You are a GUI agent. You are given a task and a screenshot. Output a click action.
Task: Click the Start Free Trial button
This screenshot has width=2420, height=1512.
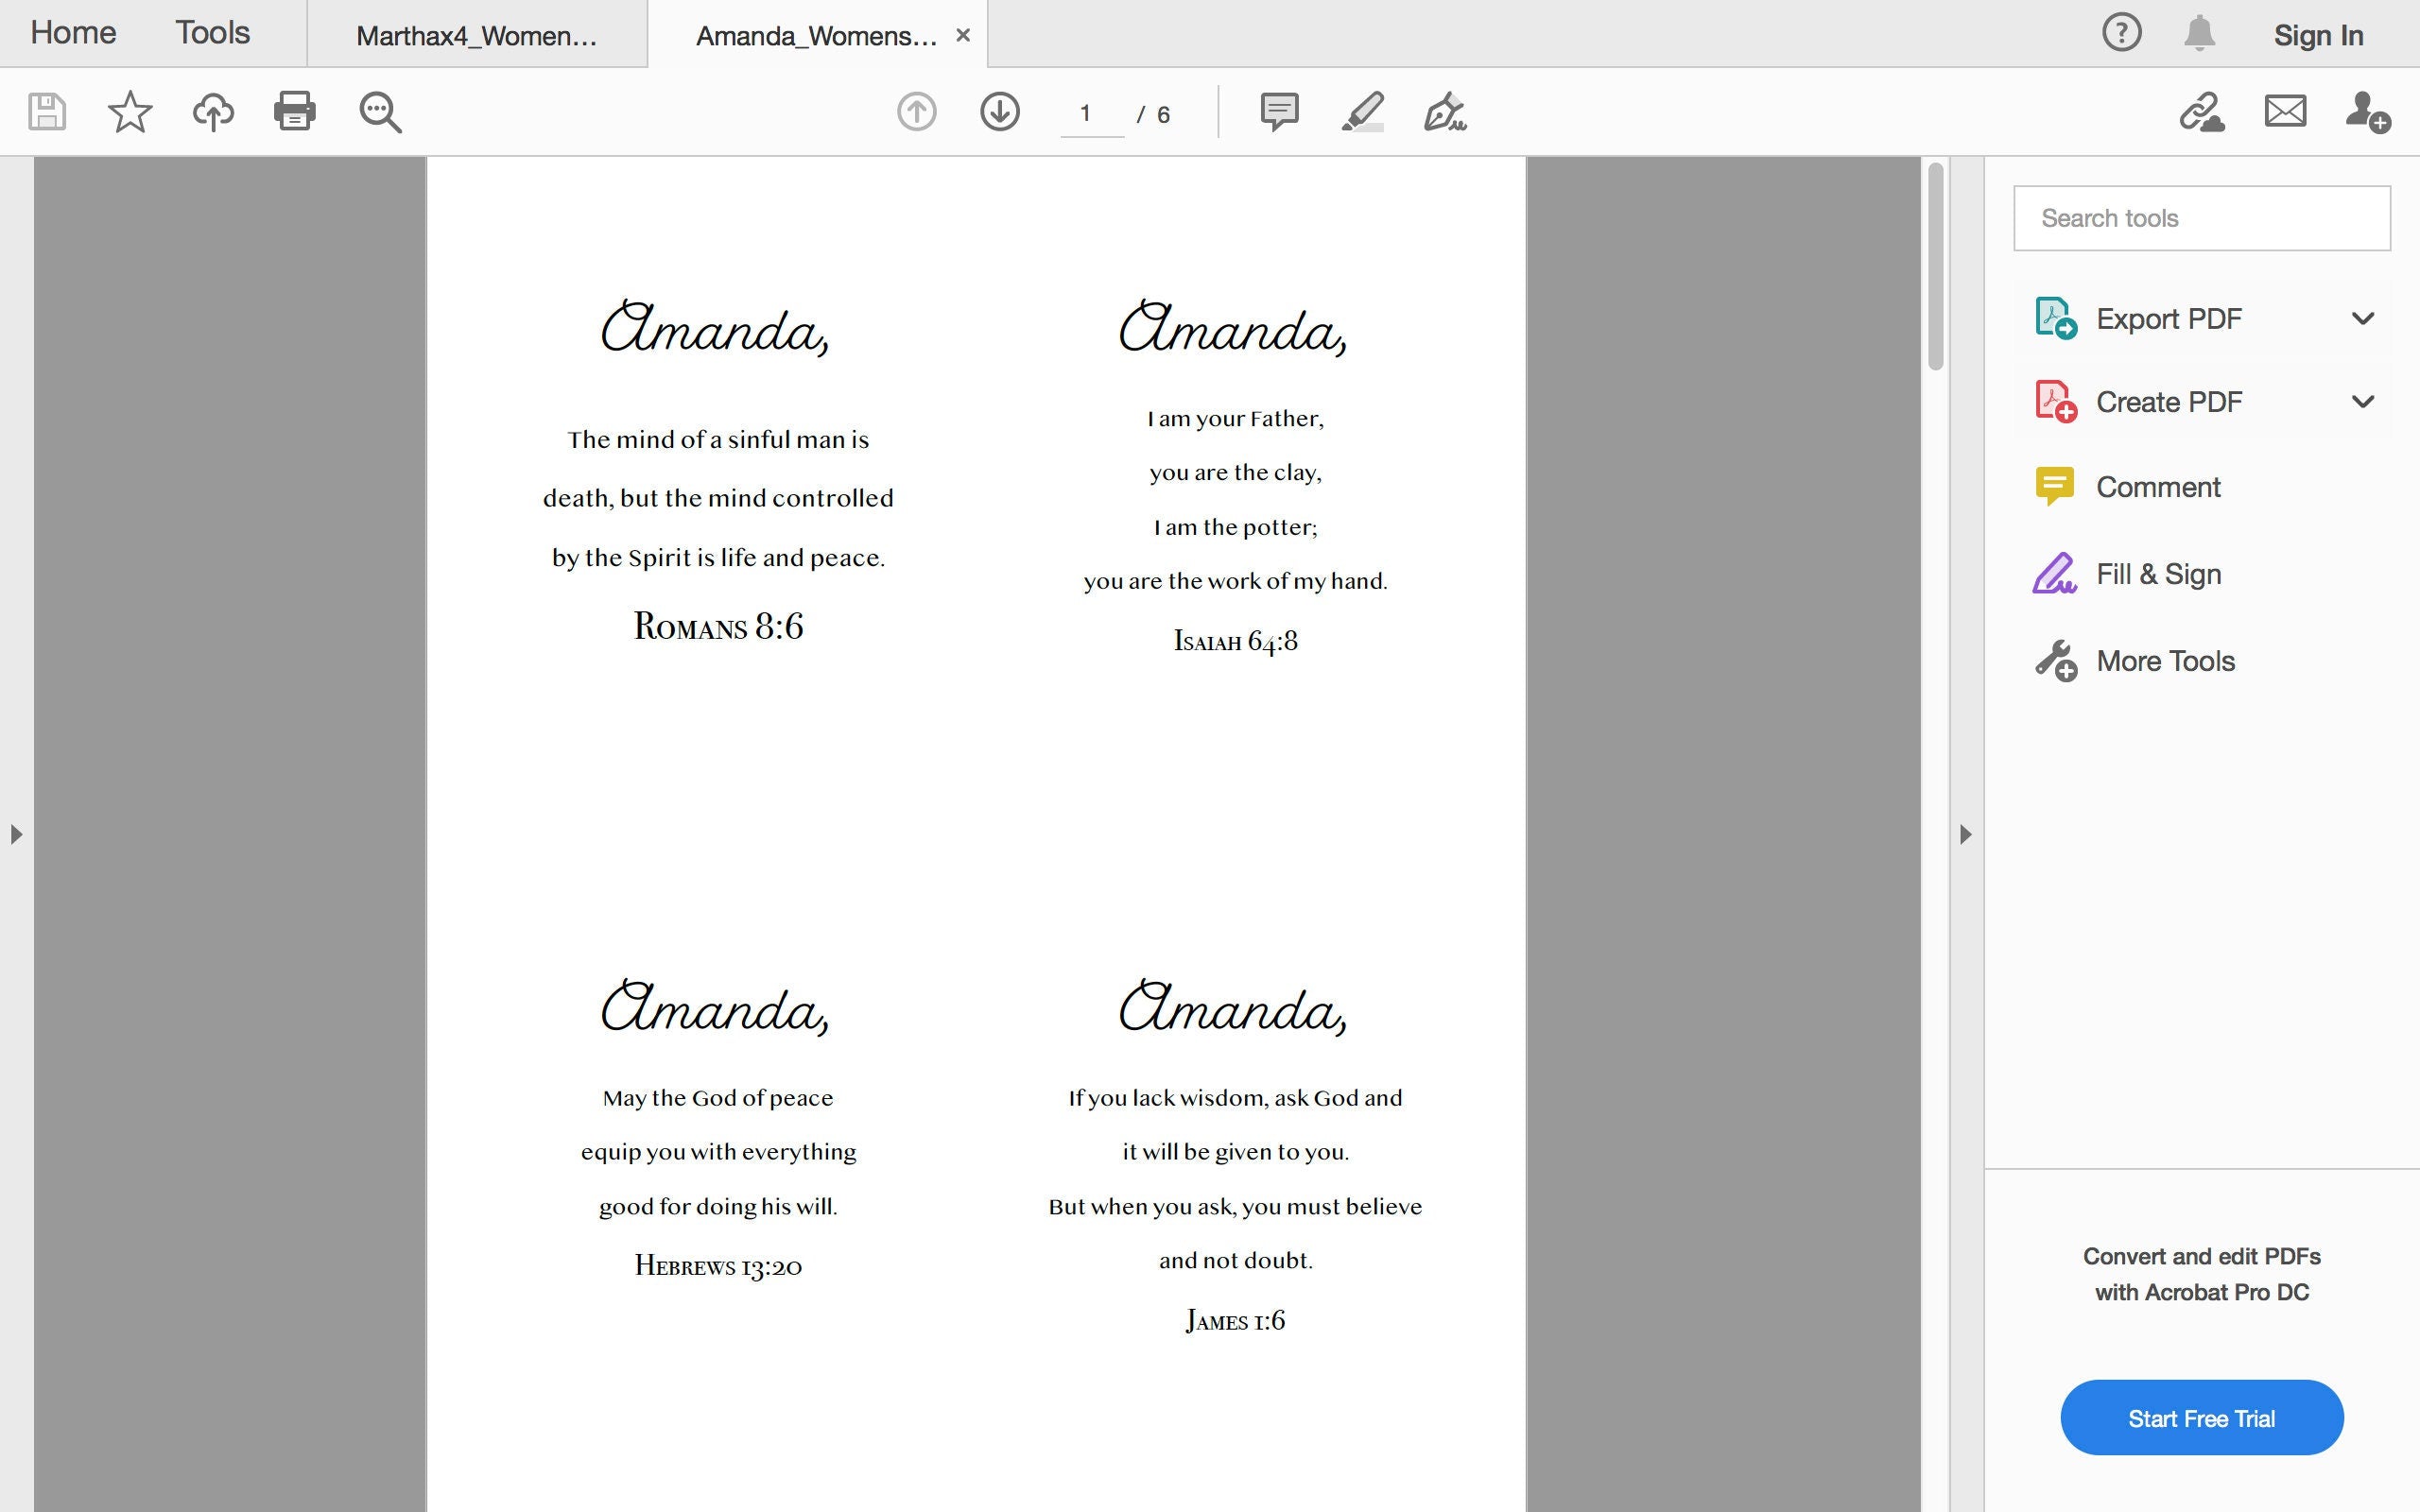pyautogui.click(x=2201, y=1418)
